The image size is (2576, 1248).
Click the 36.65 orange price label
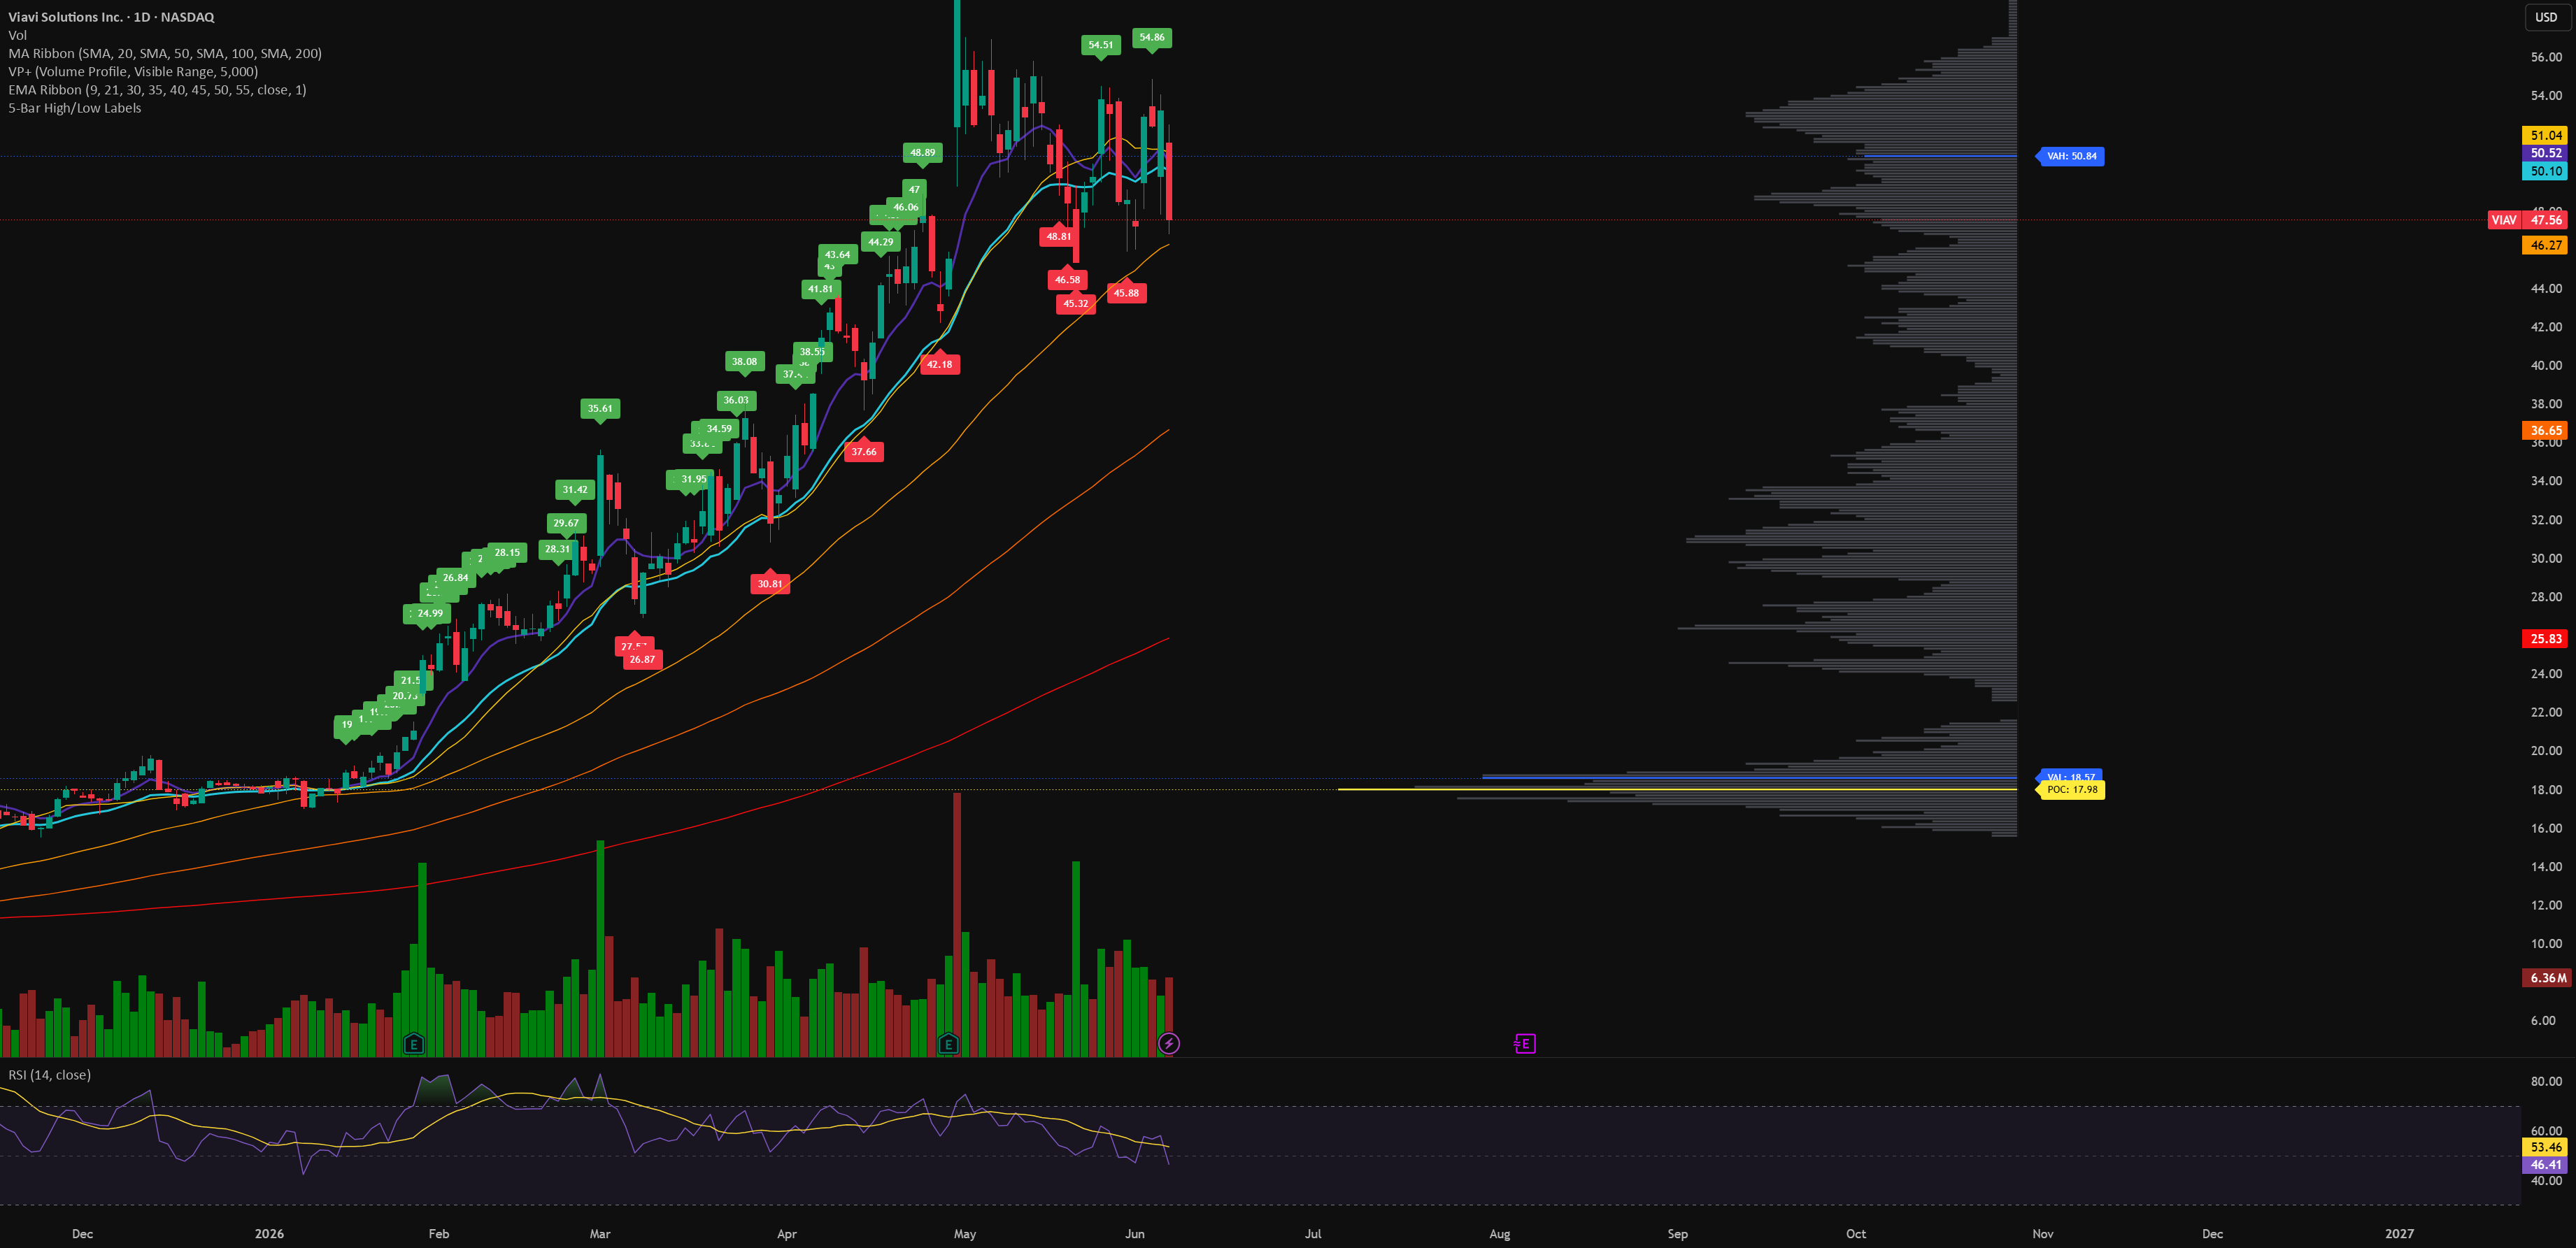(2545, 431)
